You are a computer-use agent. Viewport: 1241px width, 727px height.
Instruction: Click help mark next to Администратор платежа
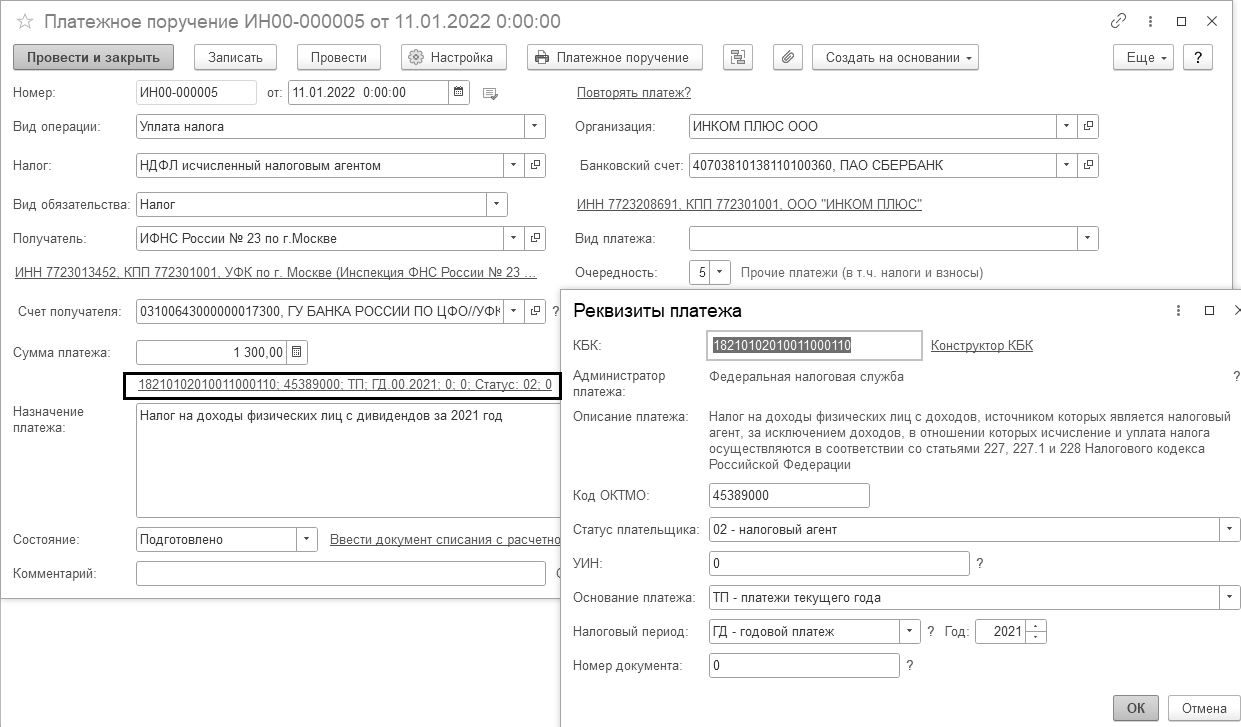pyautogui.click(x=1236, y=377)
